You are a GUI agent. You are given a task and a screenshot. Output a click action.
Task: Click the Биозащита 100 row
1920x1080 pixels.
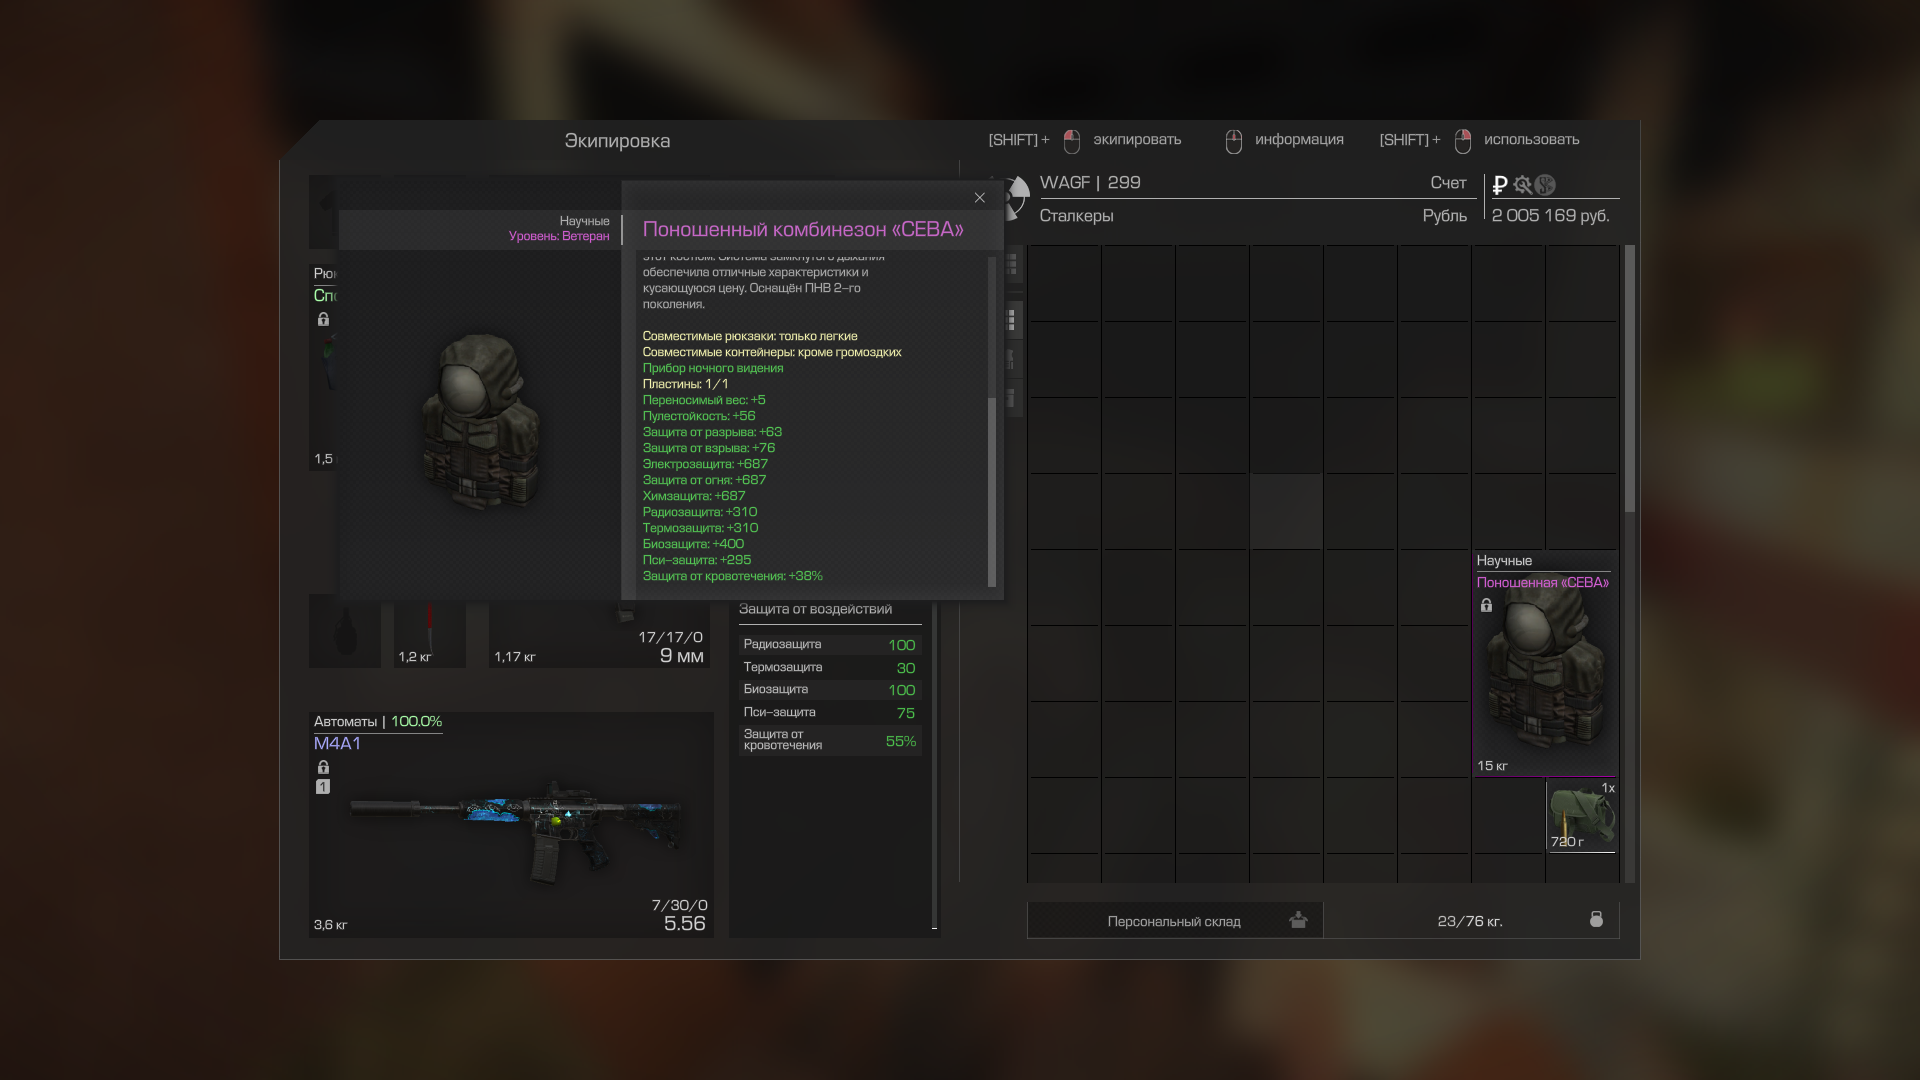(830, 690)
